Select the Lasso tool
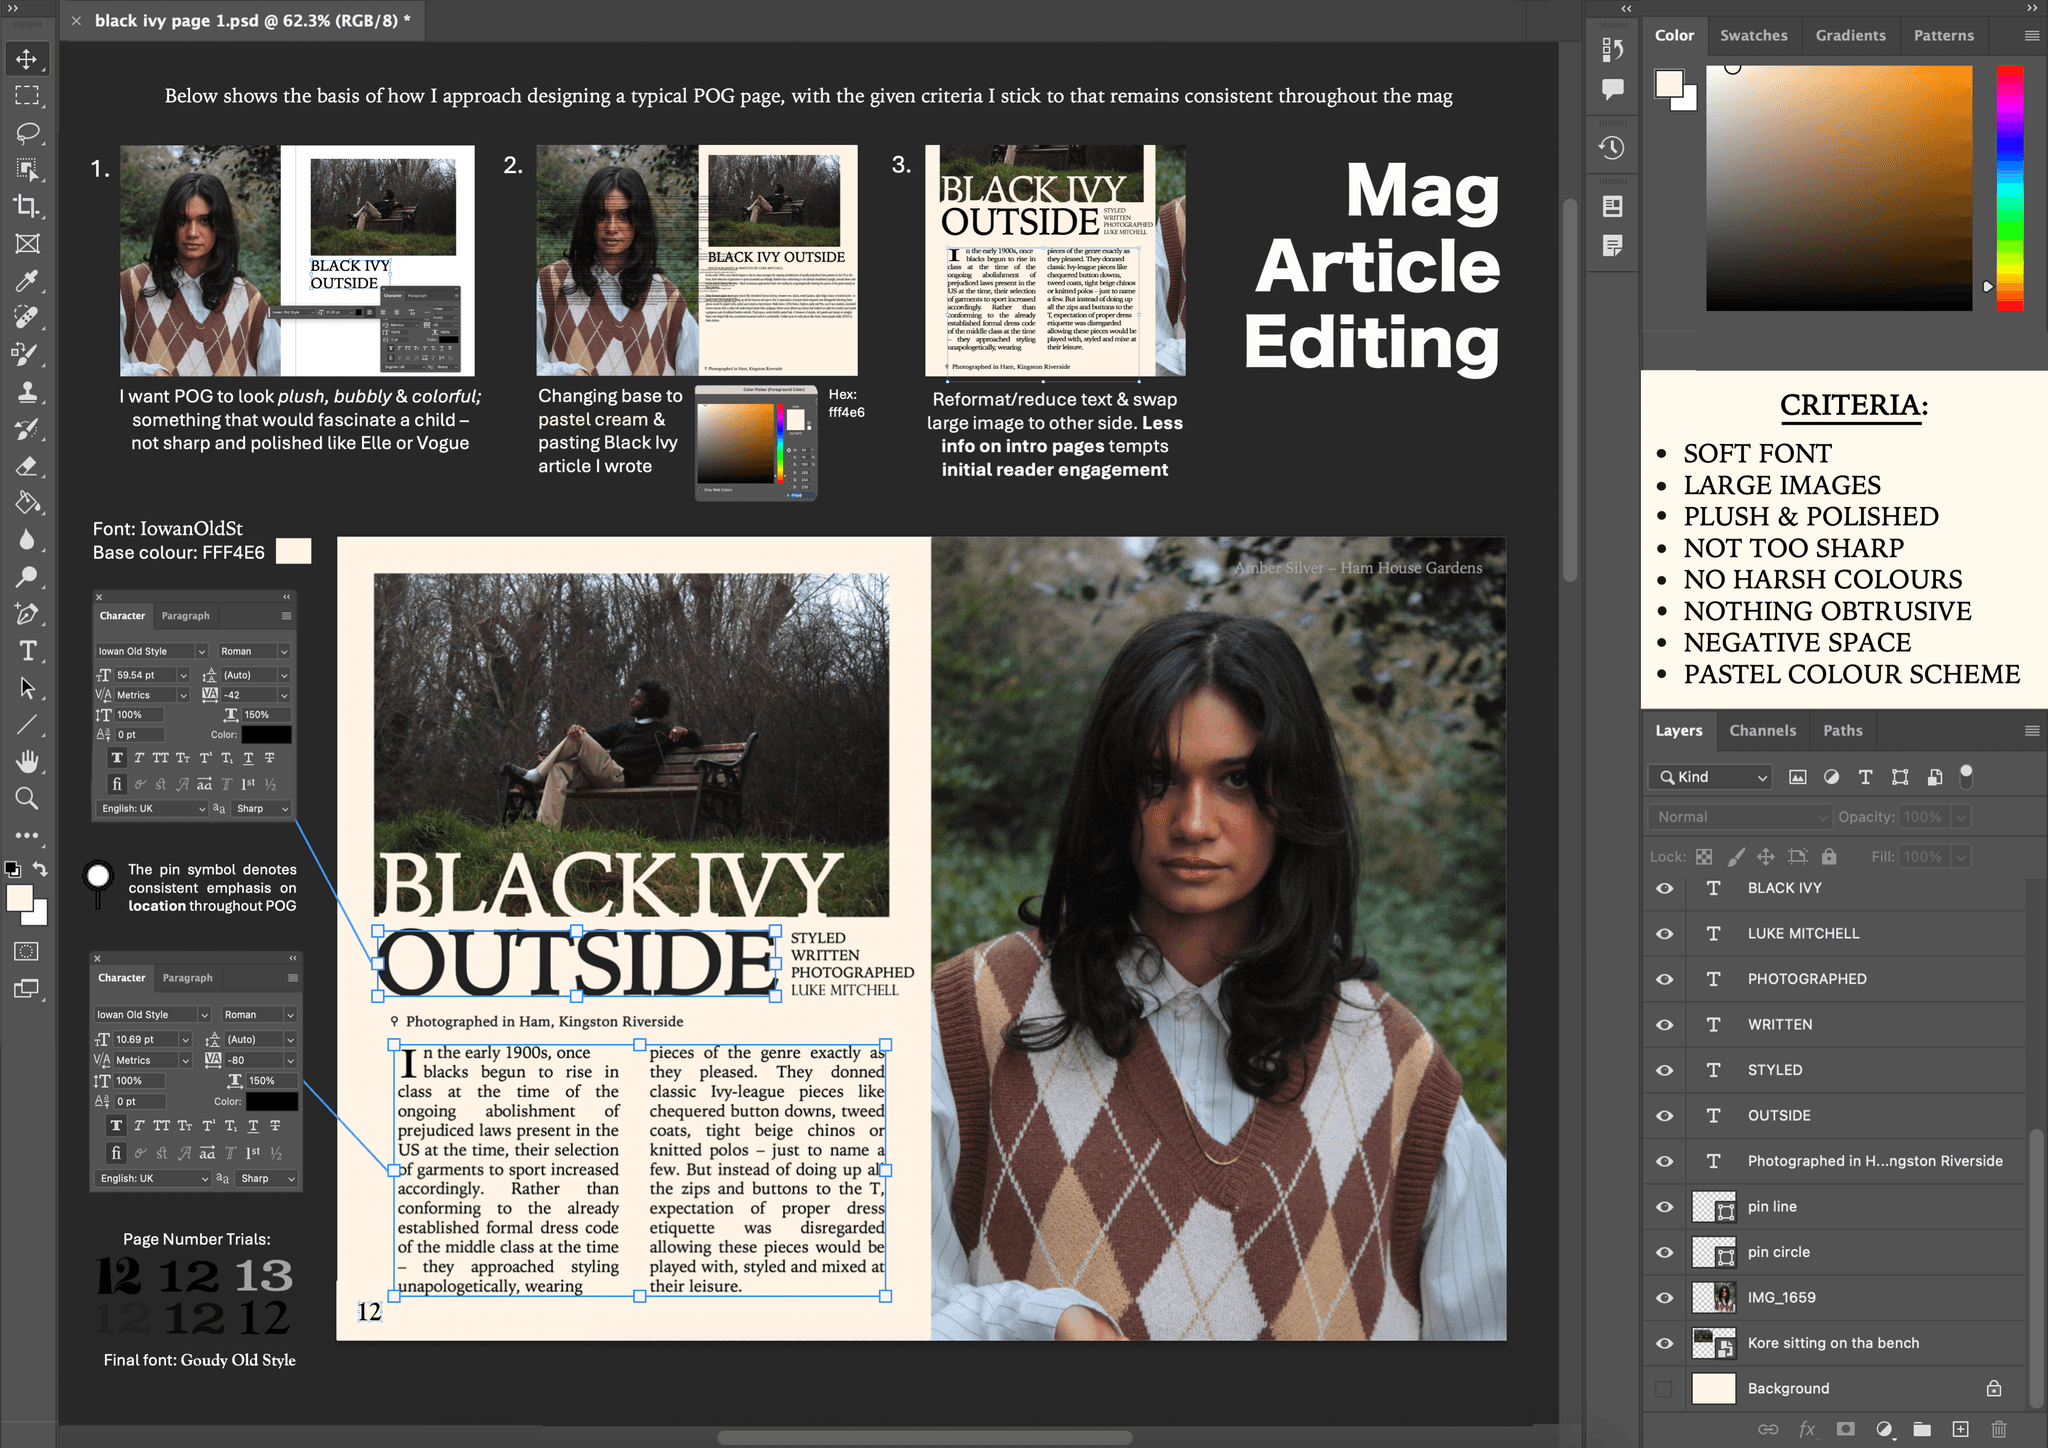This screenshot has height=1448, width=2048. point(27,133)
